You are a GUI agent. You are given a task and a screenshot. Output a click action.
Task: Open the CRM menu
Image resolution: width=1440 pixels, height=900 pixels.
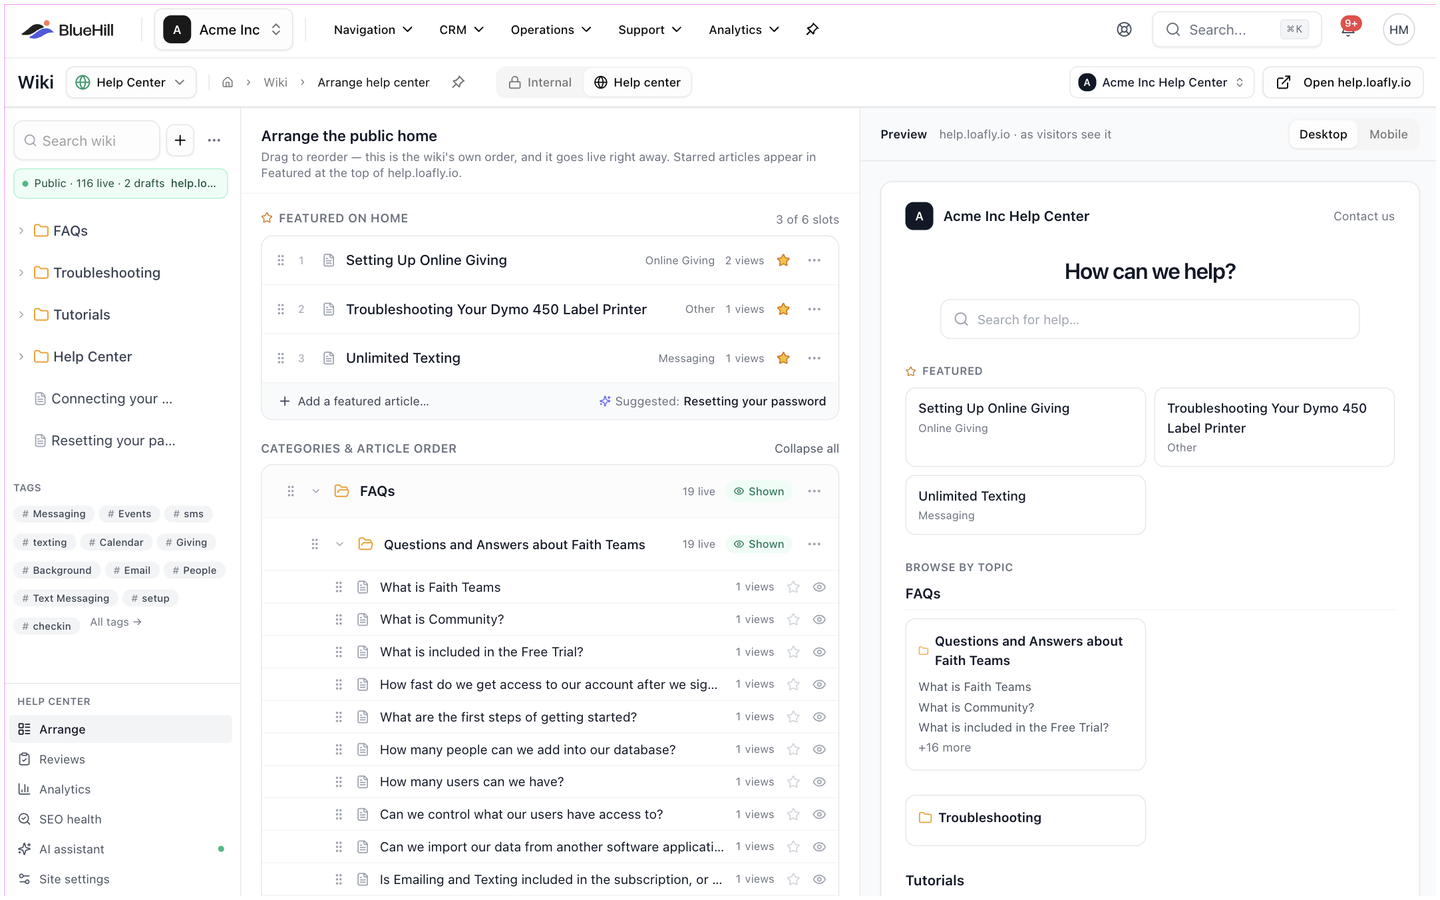[x=461, y=30]
